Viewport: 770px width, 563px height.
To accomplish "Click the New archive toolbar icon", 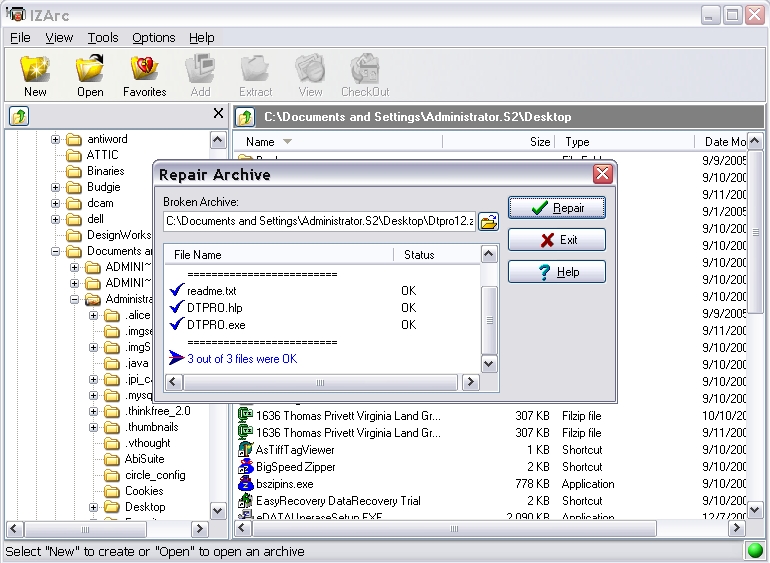I will tap(35, 69).
